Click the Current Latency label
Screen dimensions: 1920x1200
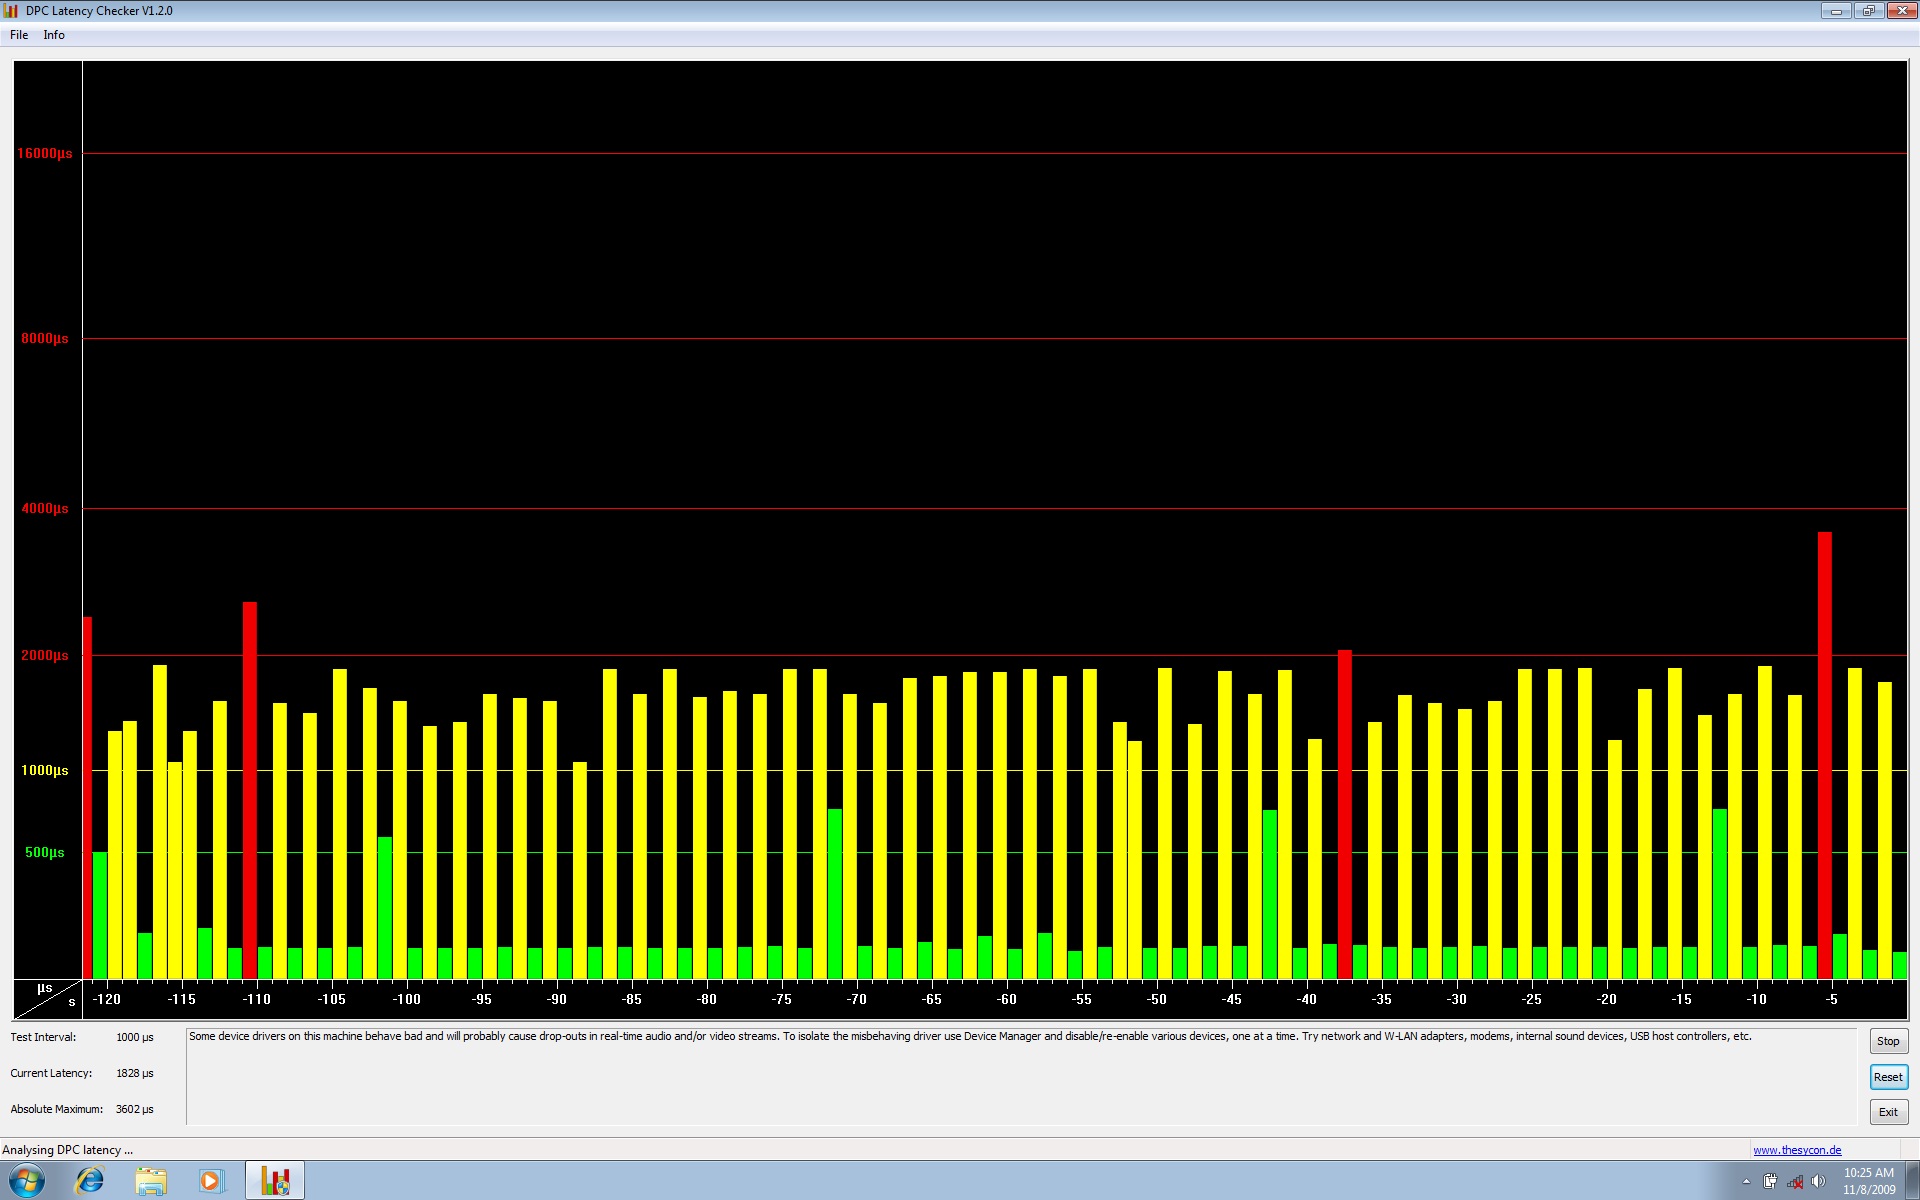pos(51,1073)
